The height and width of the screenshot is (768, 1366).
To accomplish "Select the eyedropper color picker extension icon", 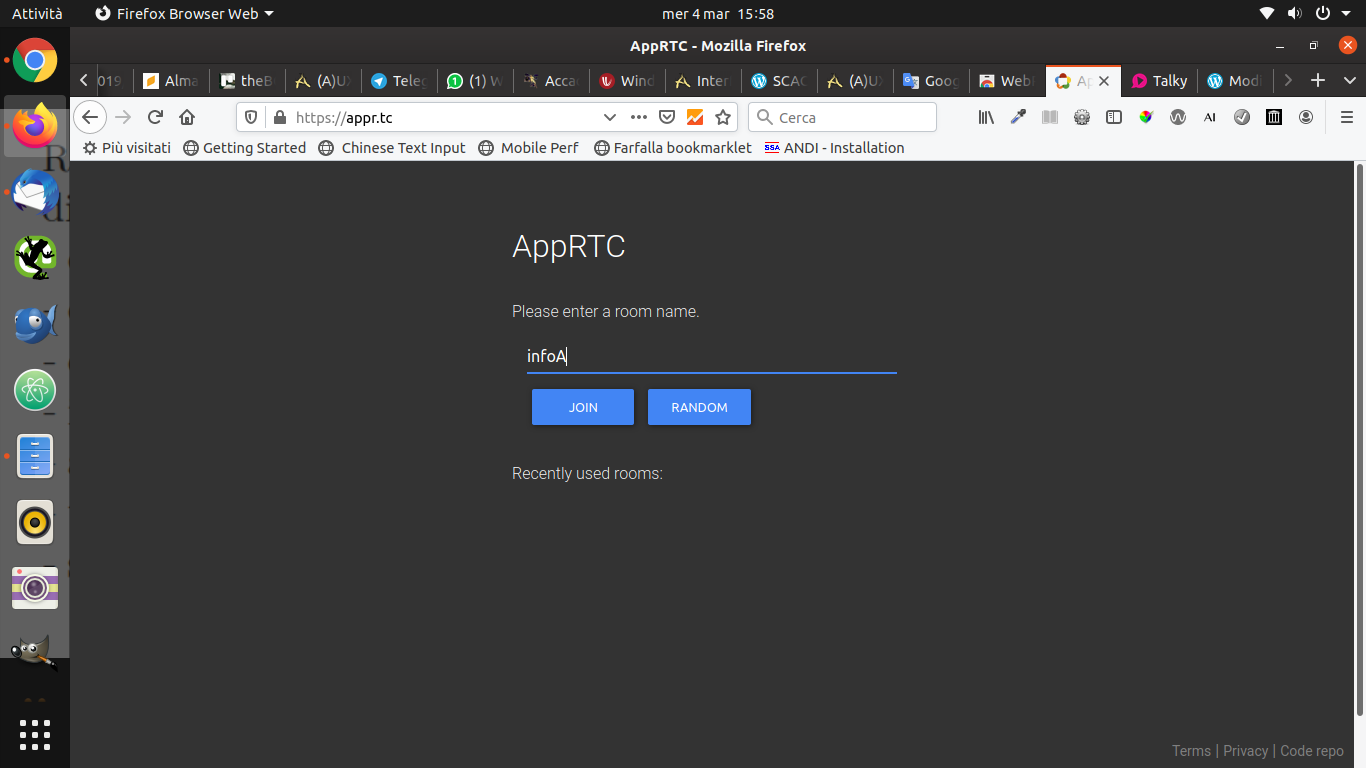I will point(1018,117).
